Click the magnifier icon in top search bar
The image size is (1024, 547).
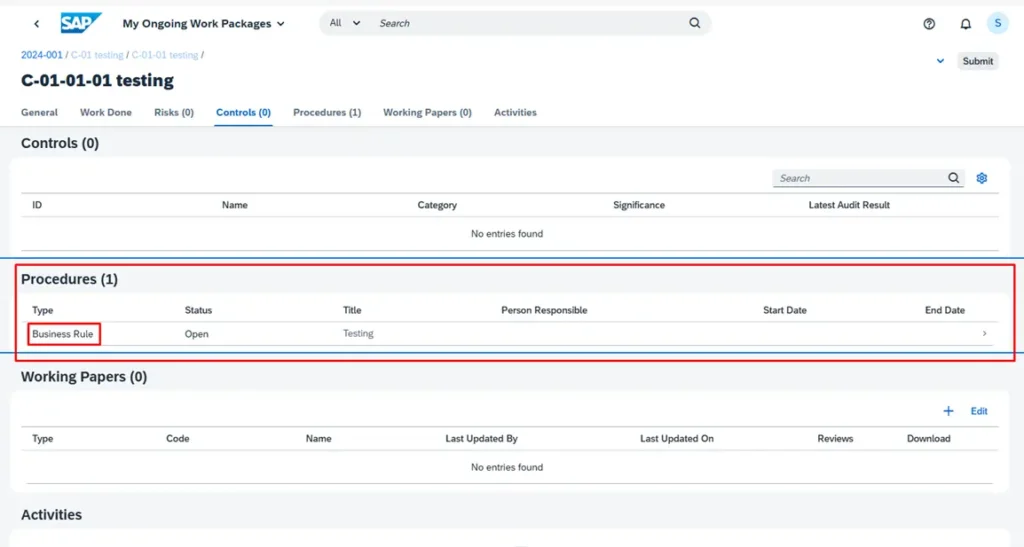[x=695, y=23]
